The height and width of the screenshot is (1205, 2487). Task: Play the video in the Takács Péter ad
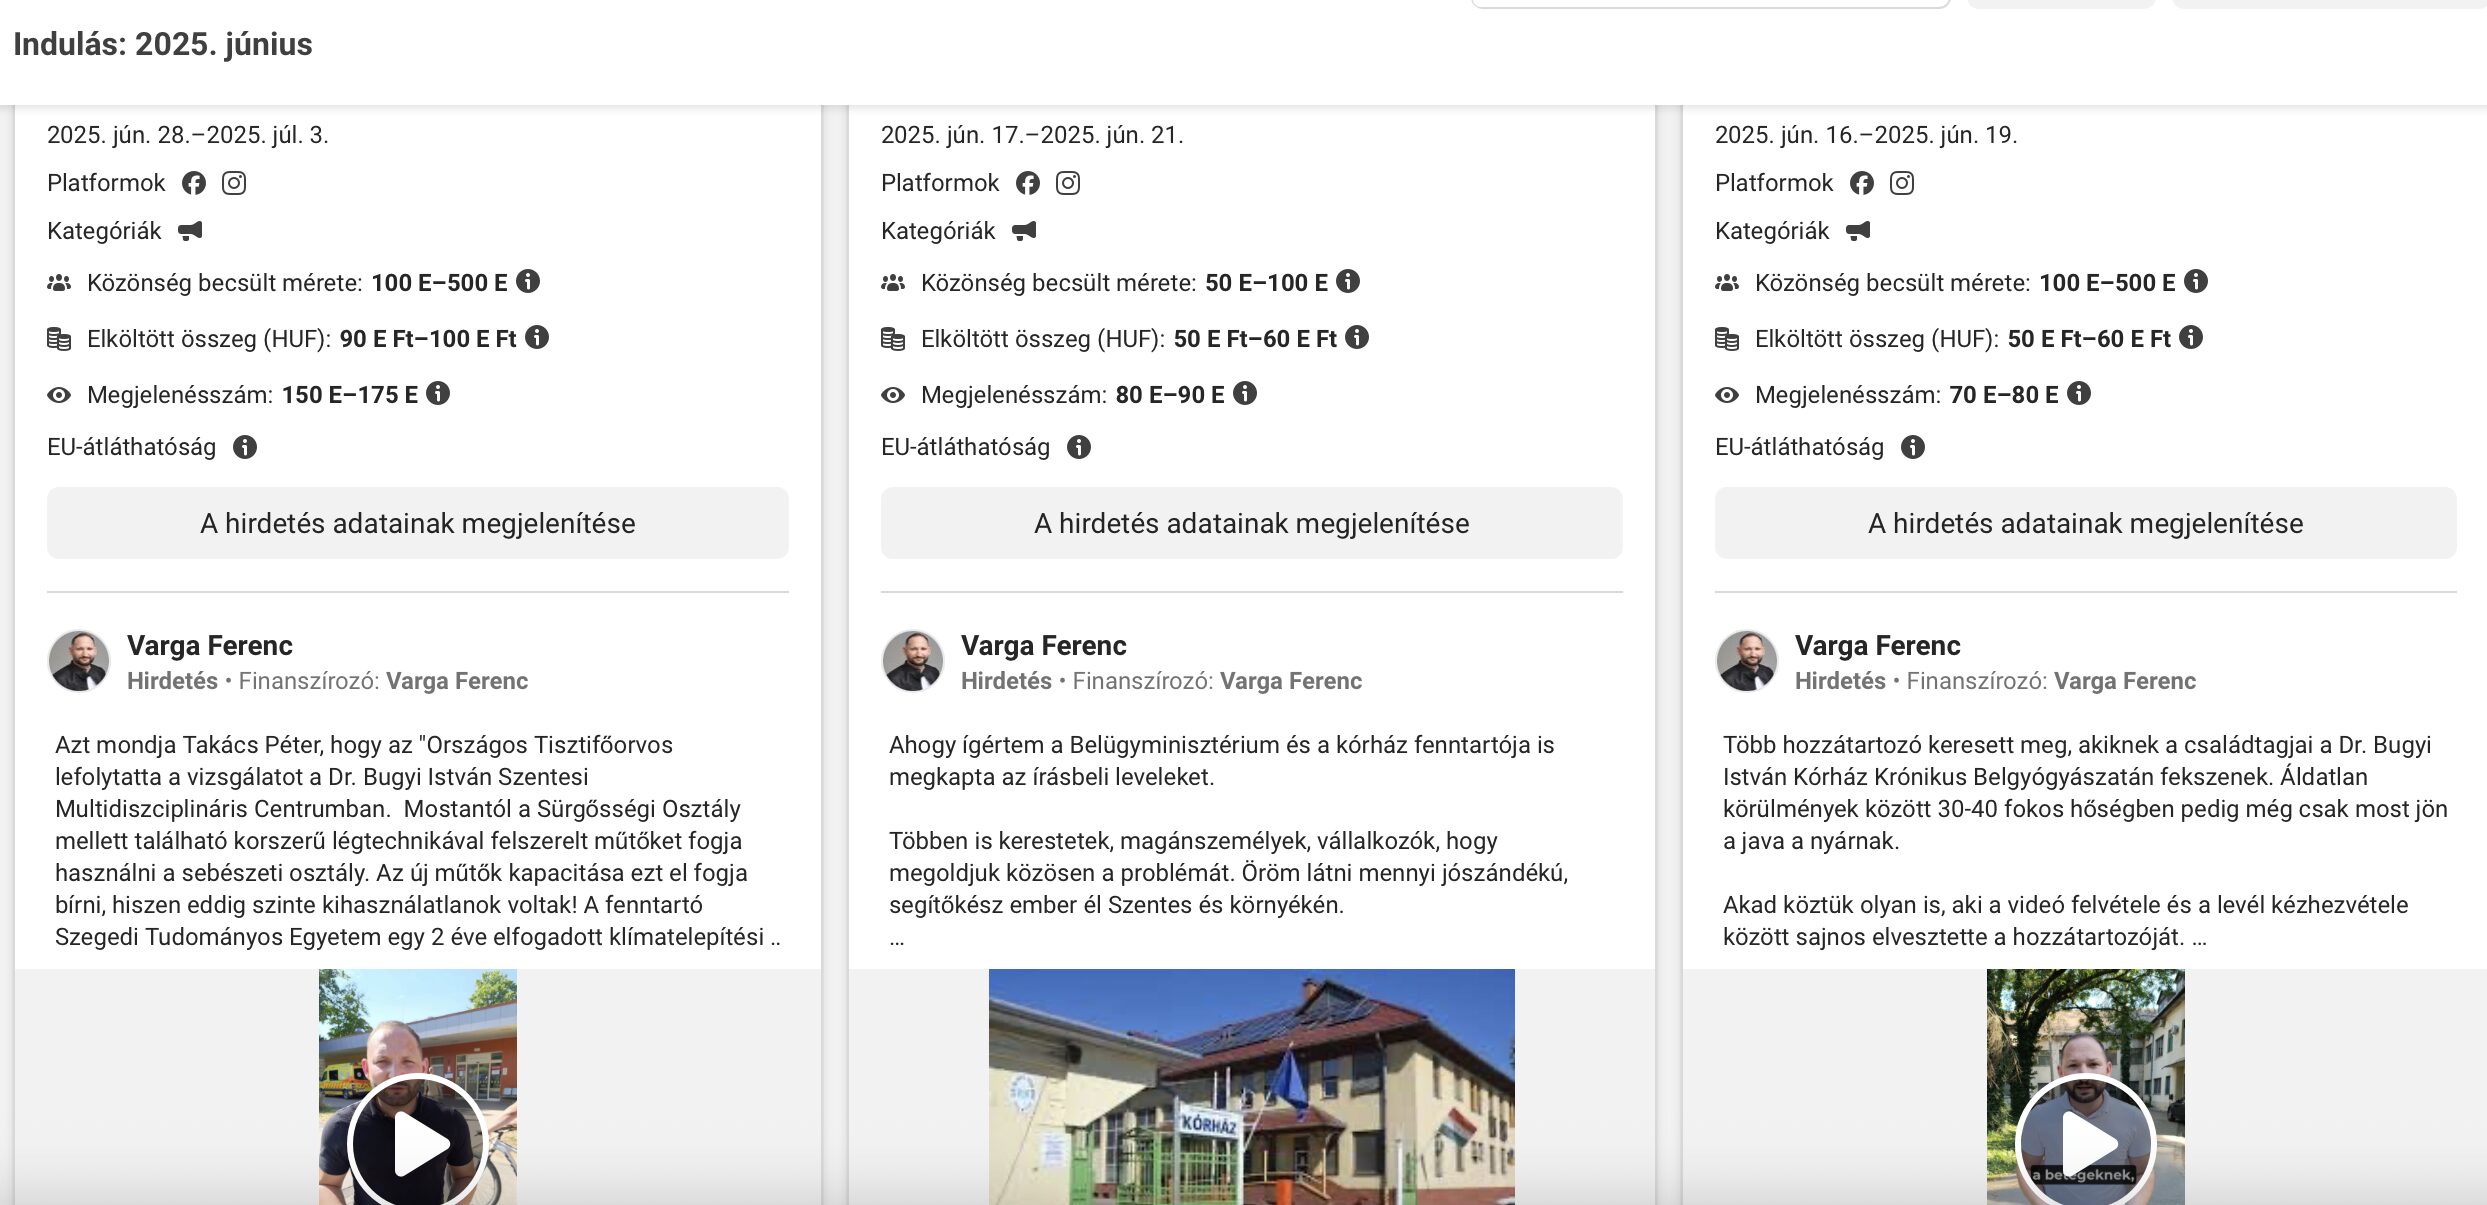[418, 1142]
